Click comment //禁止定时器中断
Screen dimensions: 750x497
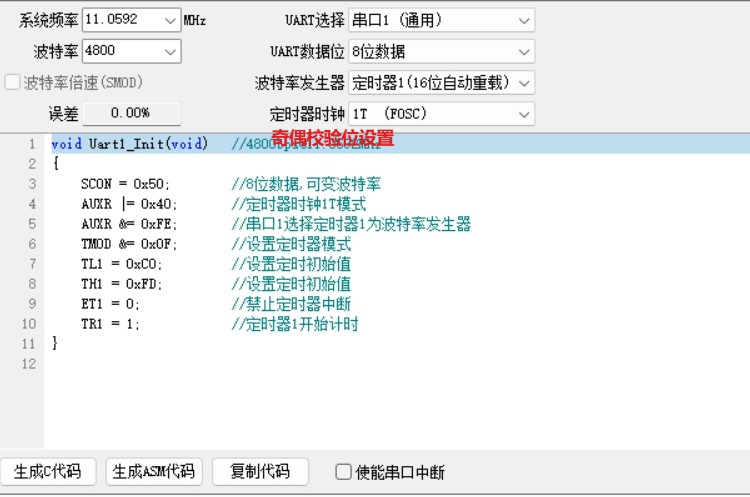click(291, 304)
